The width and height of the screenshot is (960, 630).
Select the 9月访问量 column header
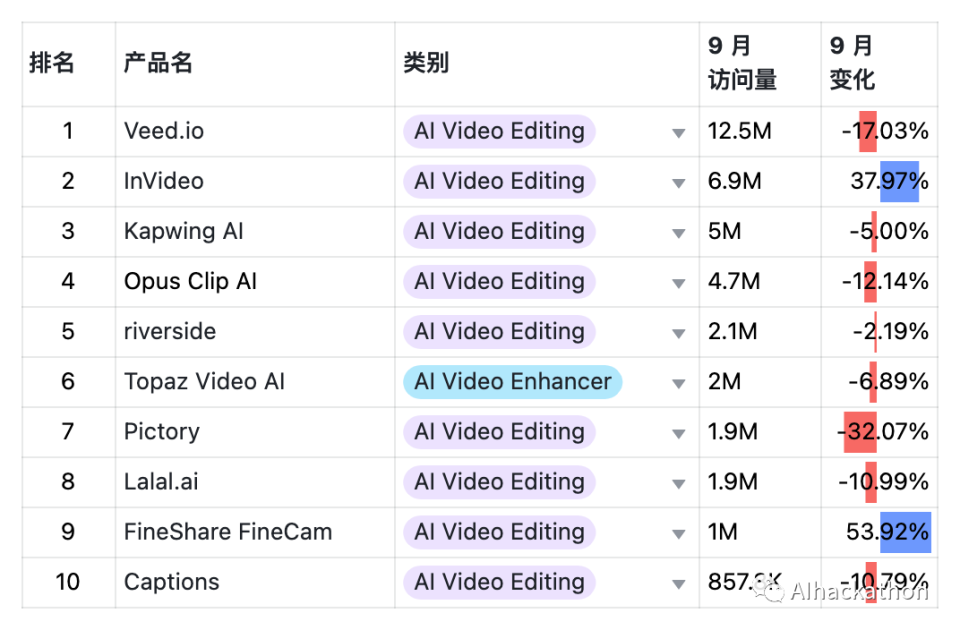tap(742, 63)
